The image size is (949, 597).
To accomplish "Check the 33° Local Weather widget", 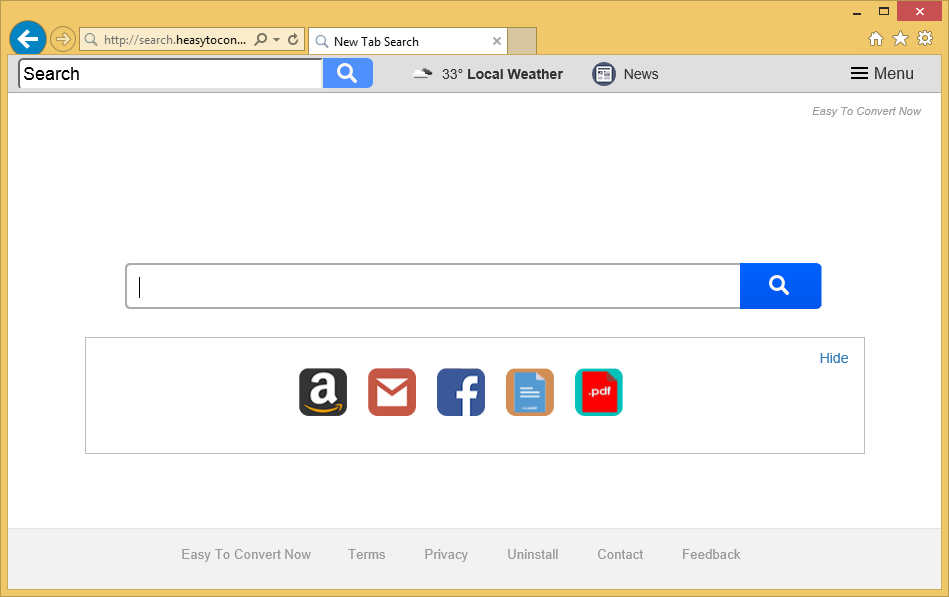I will point(488,74).
